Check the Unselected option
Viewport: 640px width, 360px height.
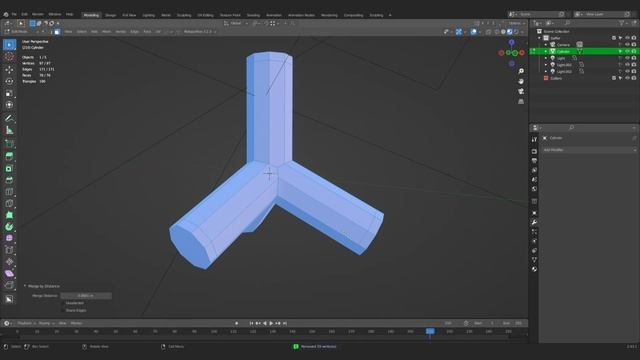pyautogui.click(x=63, y=303)
